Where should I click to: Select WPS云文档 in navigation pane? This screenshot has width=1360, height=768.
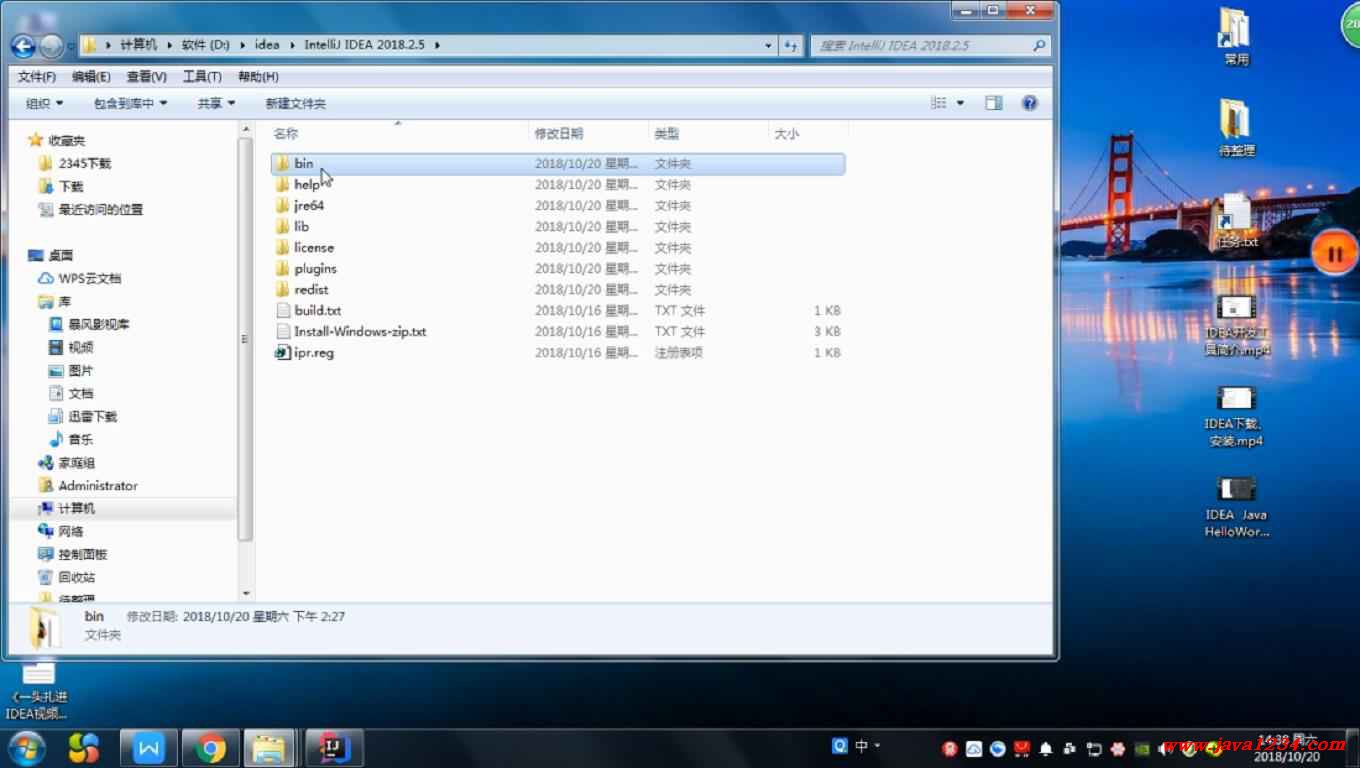[89, 278]
